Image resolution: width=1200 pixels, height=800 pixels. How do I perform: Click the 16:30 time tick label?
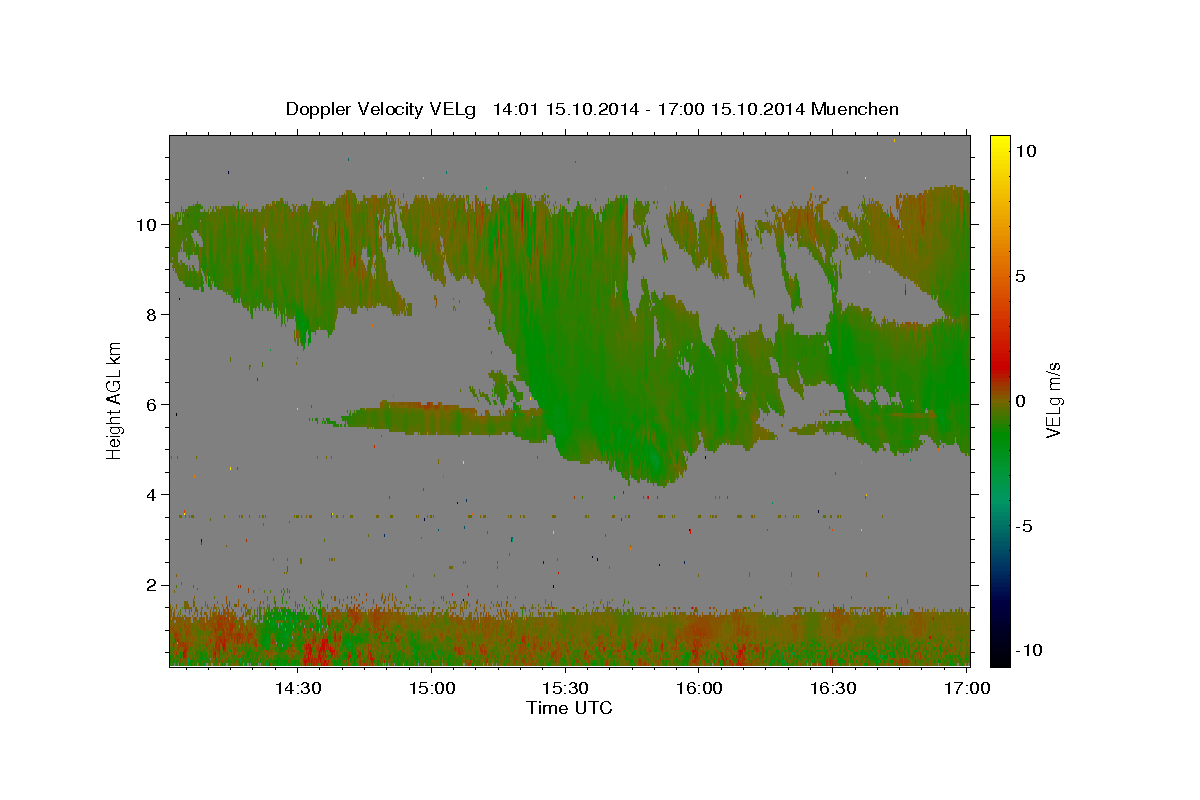[x=833, y=688]
